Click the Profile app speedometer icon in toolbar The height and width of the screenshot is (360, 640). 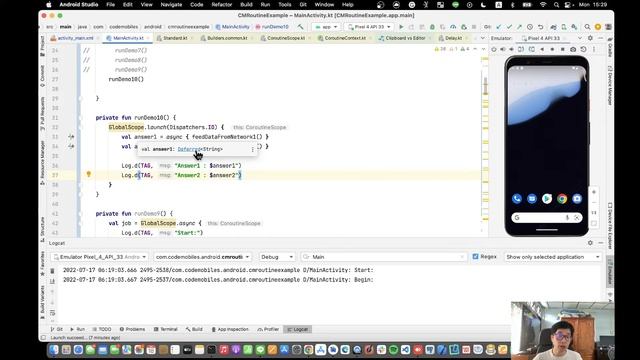pos(453,27)
